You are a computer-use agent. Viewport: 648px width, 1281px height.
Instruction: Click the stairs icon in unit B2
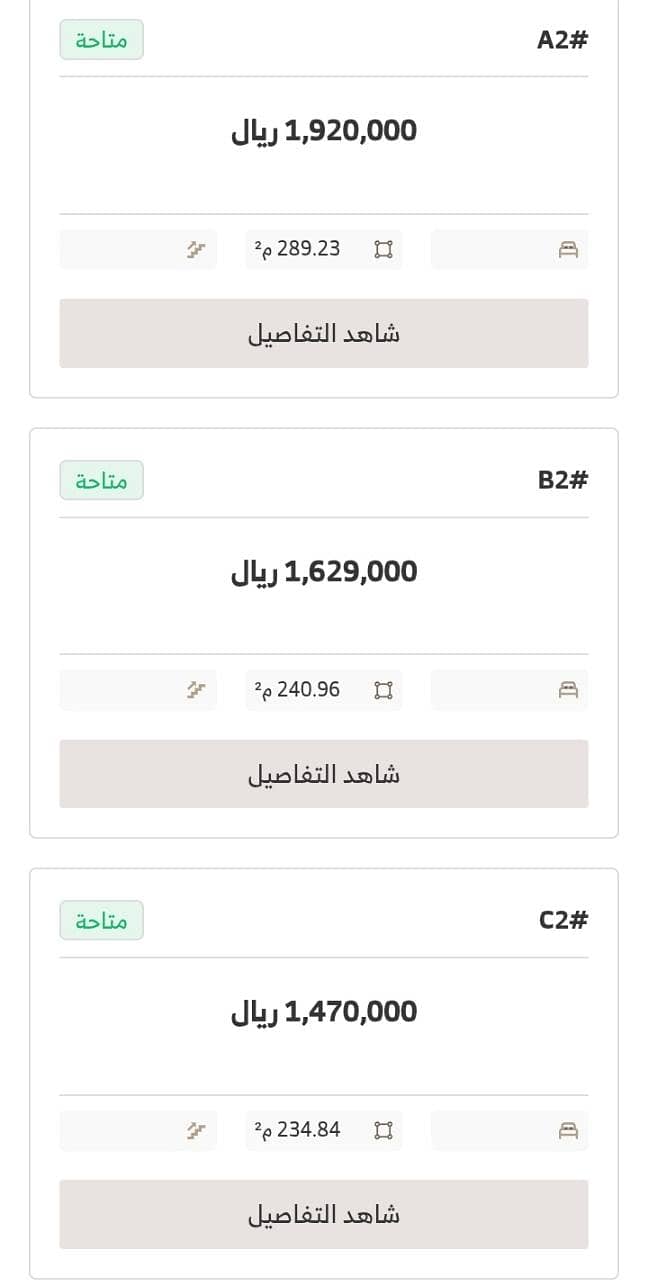coord(196,690)
